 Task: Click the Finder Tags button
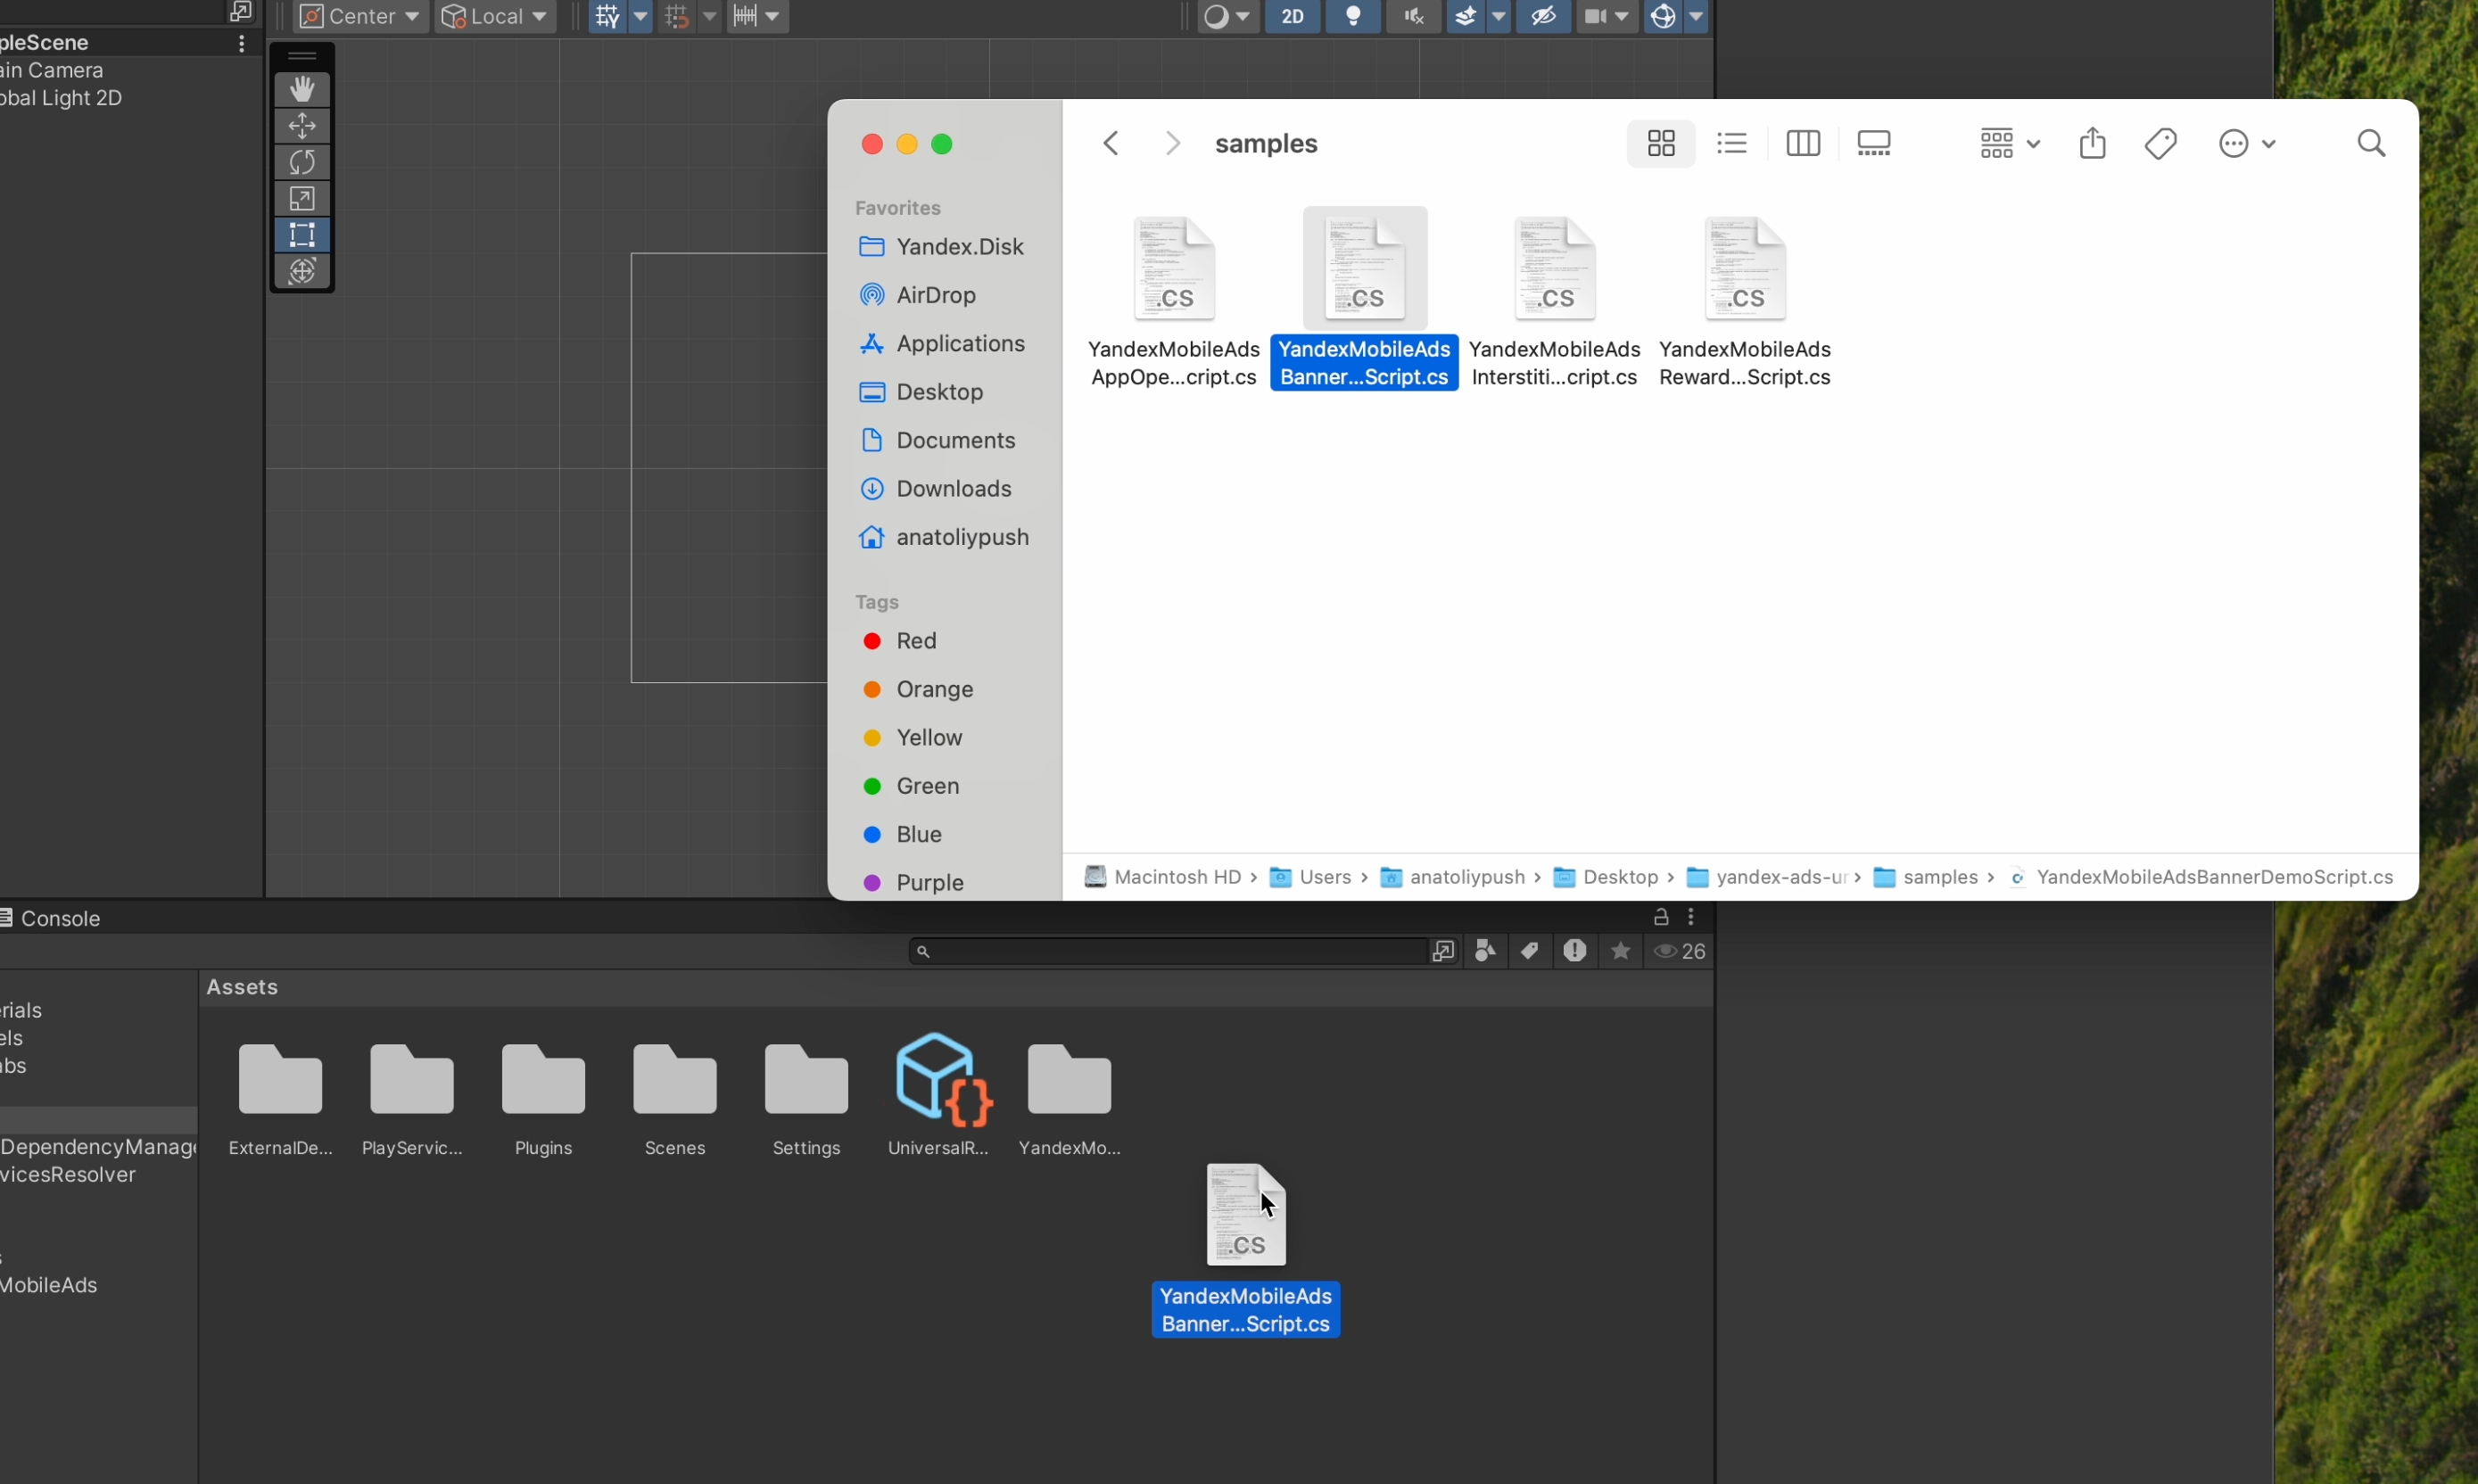pyautogui.click(x=2161, y=144)
